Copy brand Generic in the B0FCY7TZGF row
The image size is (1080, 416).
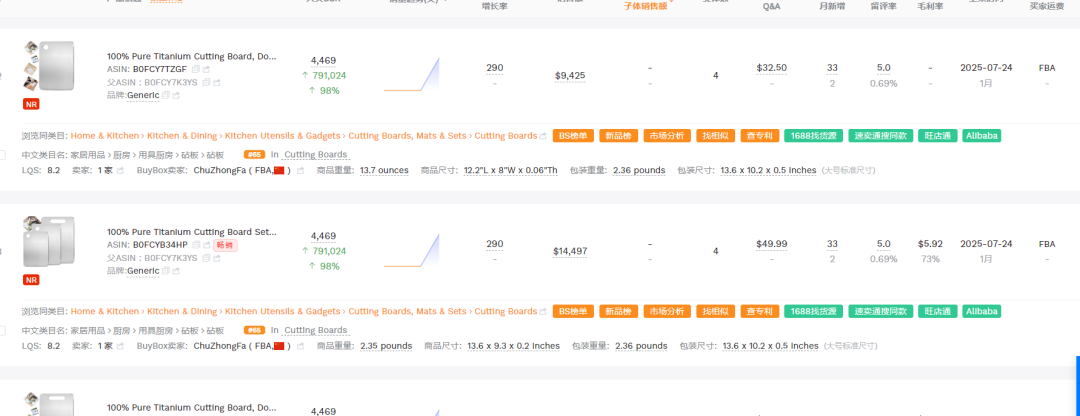tap(166, 95)
